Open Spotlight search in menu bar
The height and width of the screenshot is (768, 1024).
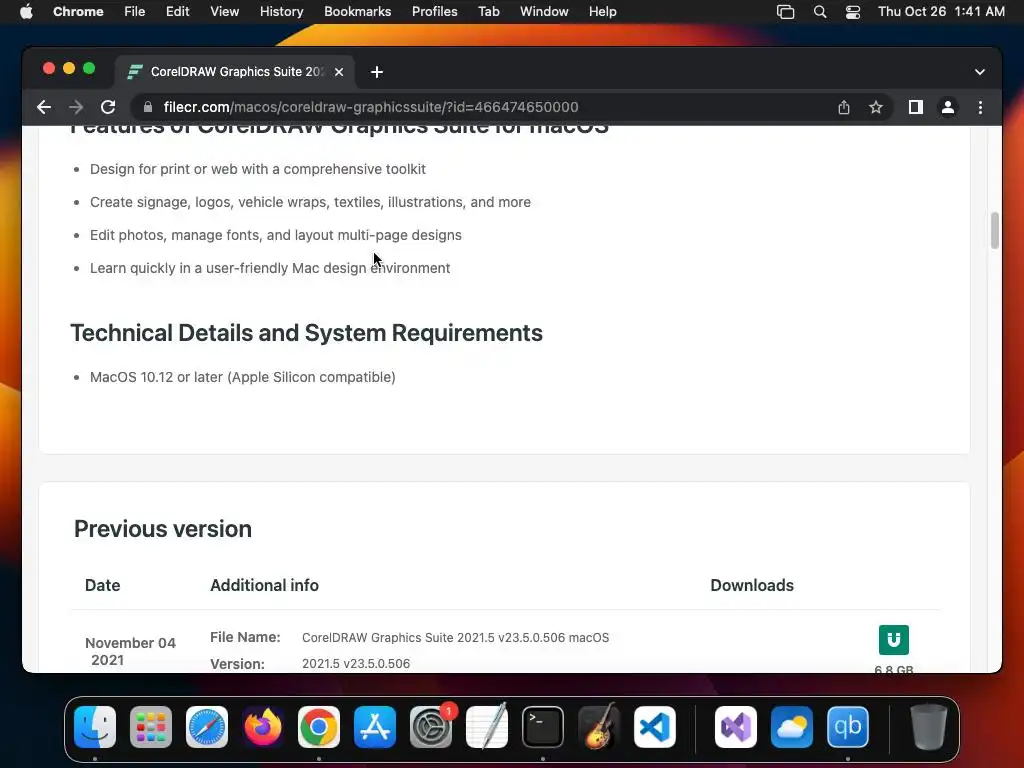820,12
